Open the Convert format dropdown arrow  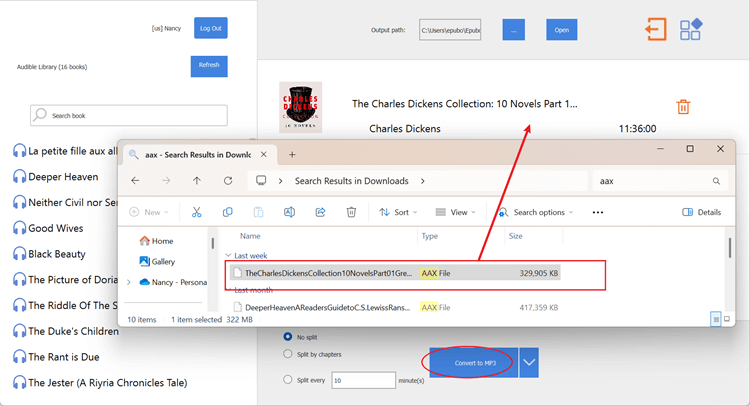[529, 362]
